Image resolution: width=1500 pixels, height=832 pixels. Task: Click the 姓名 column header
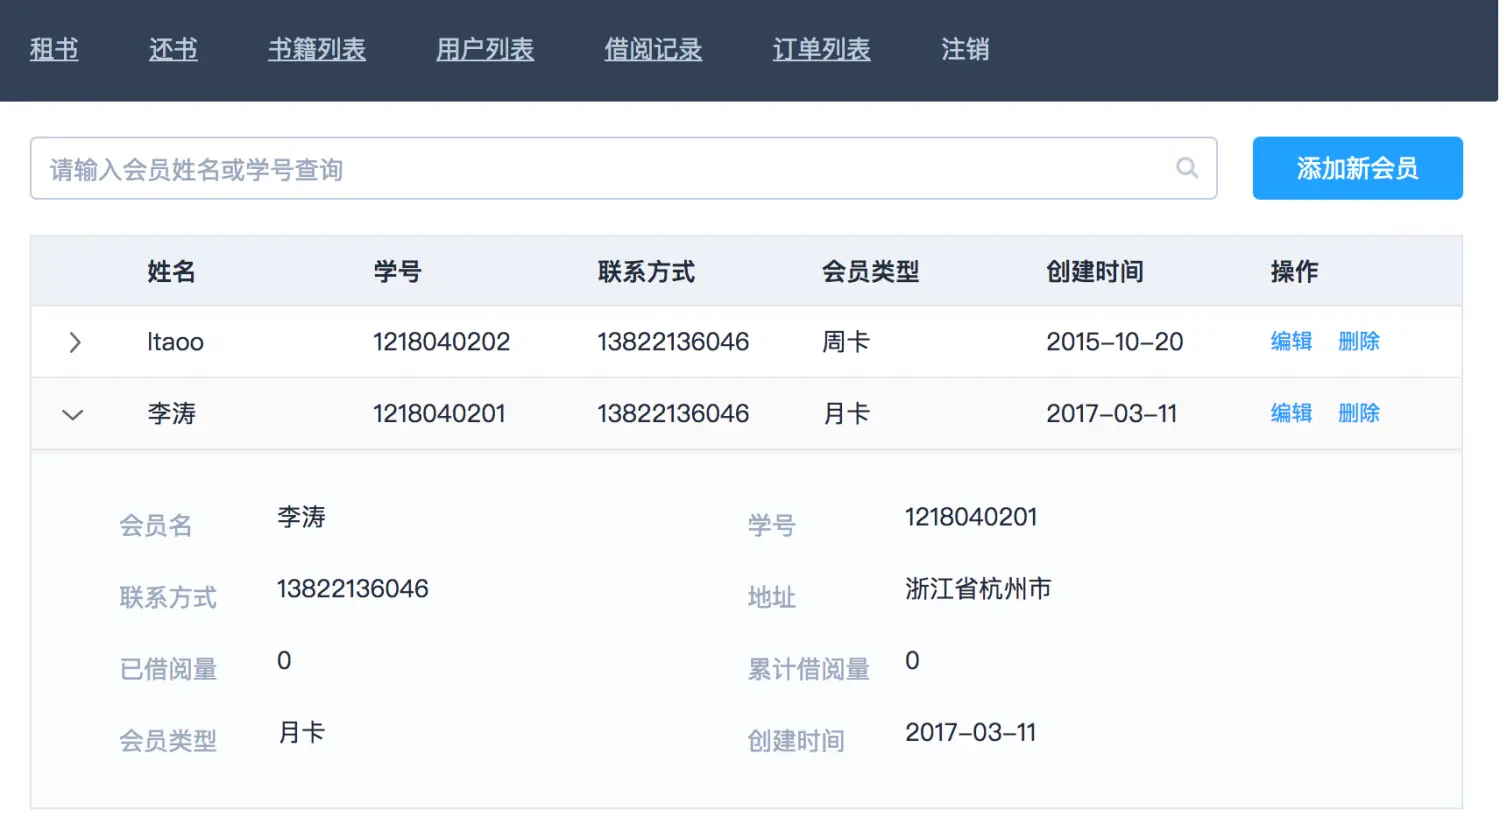pyautogui.click(x=171, y=271)
